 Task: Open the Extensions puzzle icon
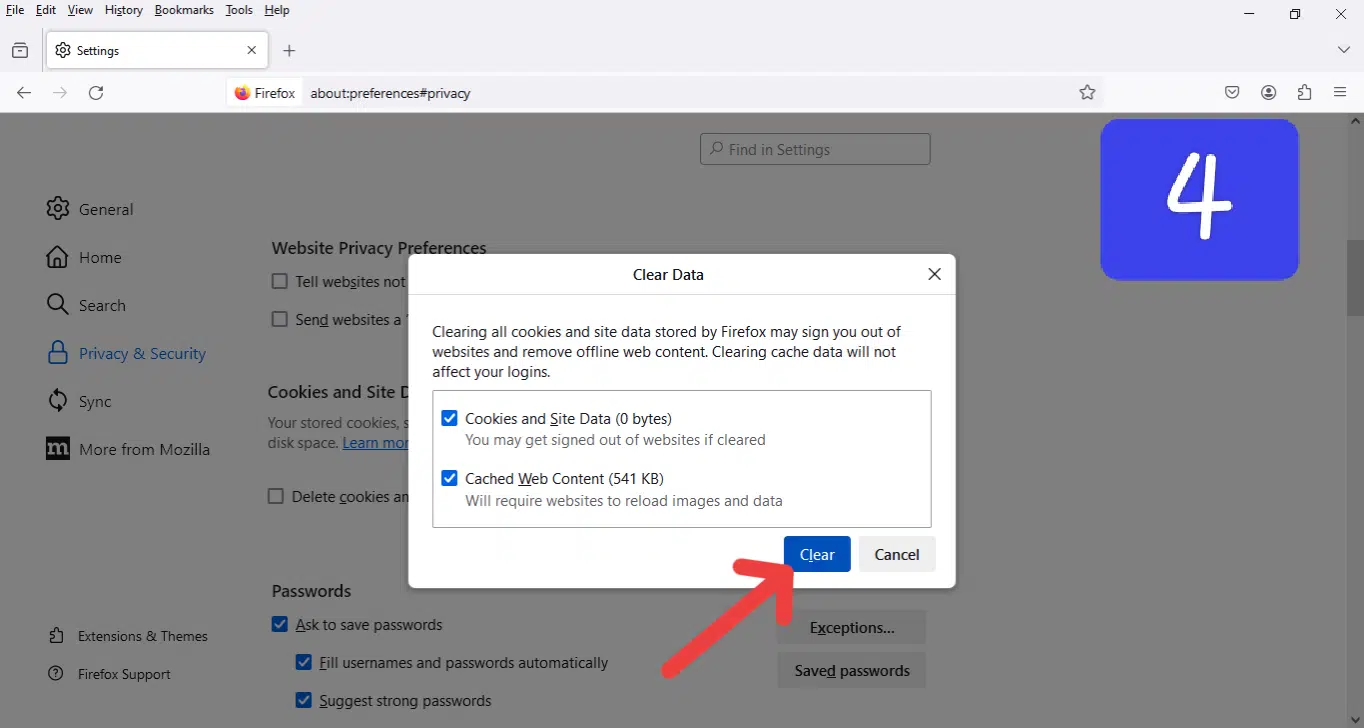[x=1304, y=93]
